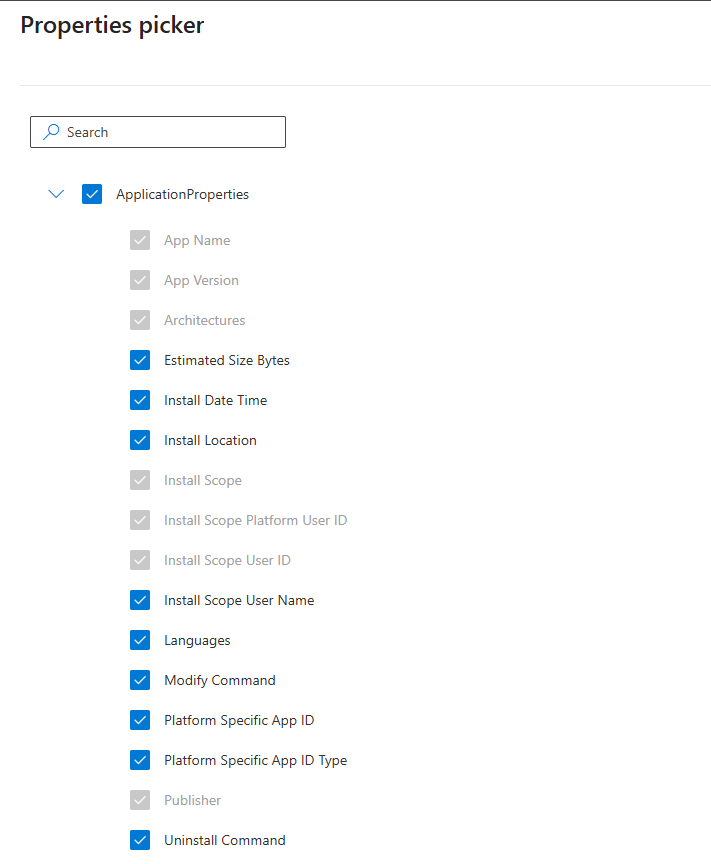711x864 pixels.
Task: Click the Modify Command label
Action: point(220,681)
